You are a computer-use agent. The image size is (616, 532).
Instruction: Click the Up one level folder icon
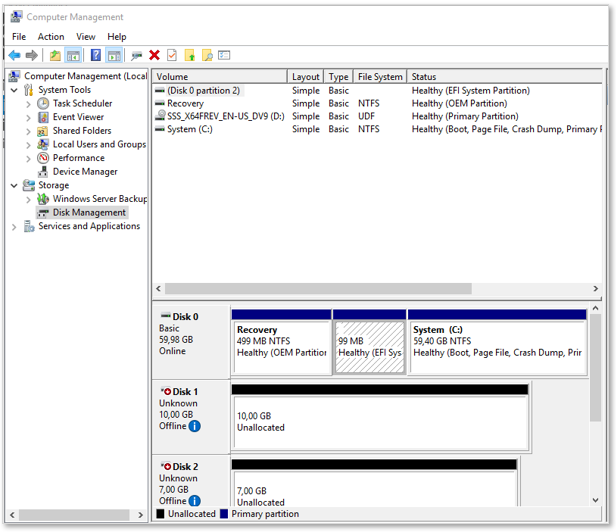pyautogui.click(x=55, y=55)
